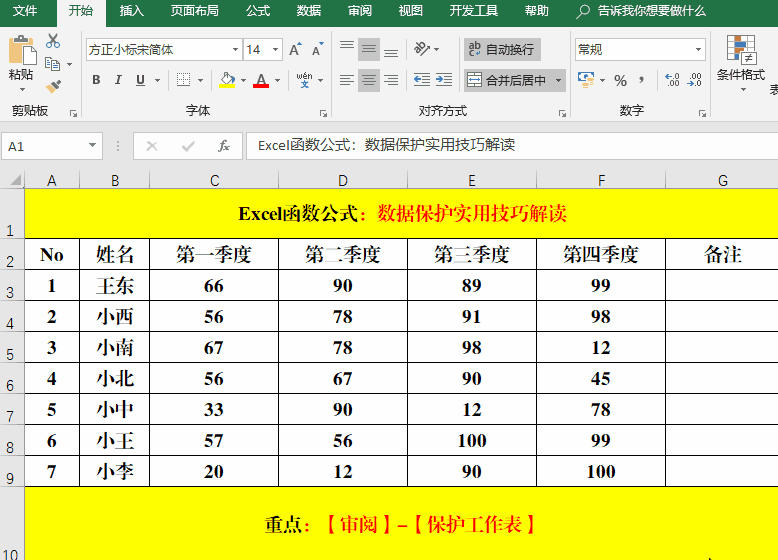Click the 告诉我你想要做什么 search box
778x560 pixels.
pyautogui.click(x=641, y=11)
